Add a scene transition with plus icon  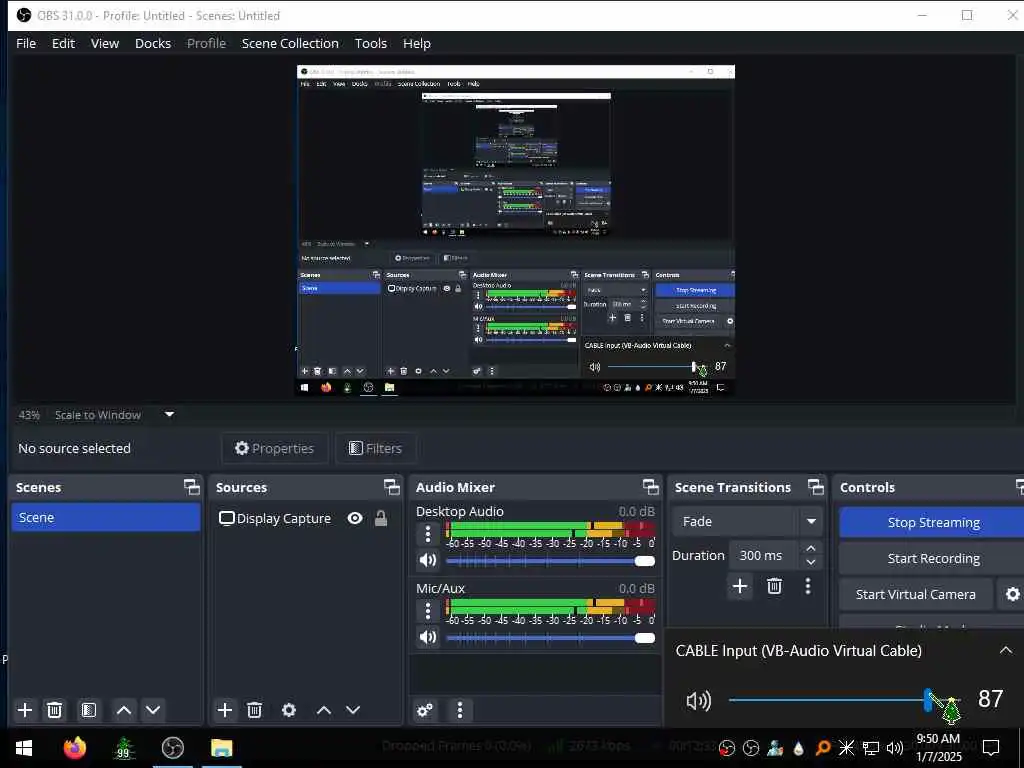[x=740, y=586]
